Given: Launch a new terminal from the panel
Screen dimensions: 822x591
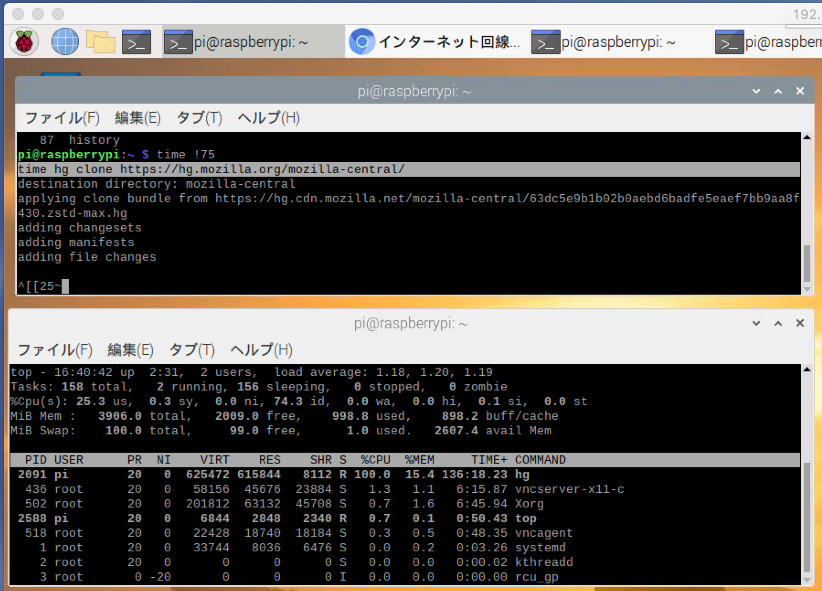Looking at the screenshot, I should 136,42.
